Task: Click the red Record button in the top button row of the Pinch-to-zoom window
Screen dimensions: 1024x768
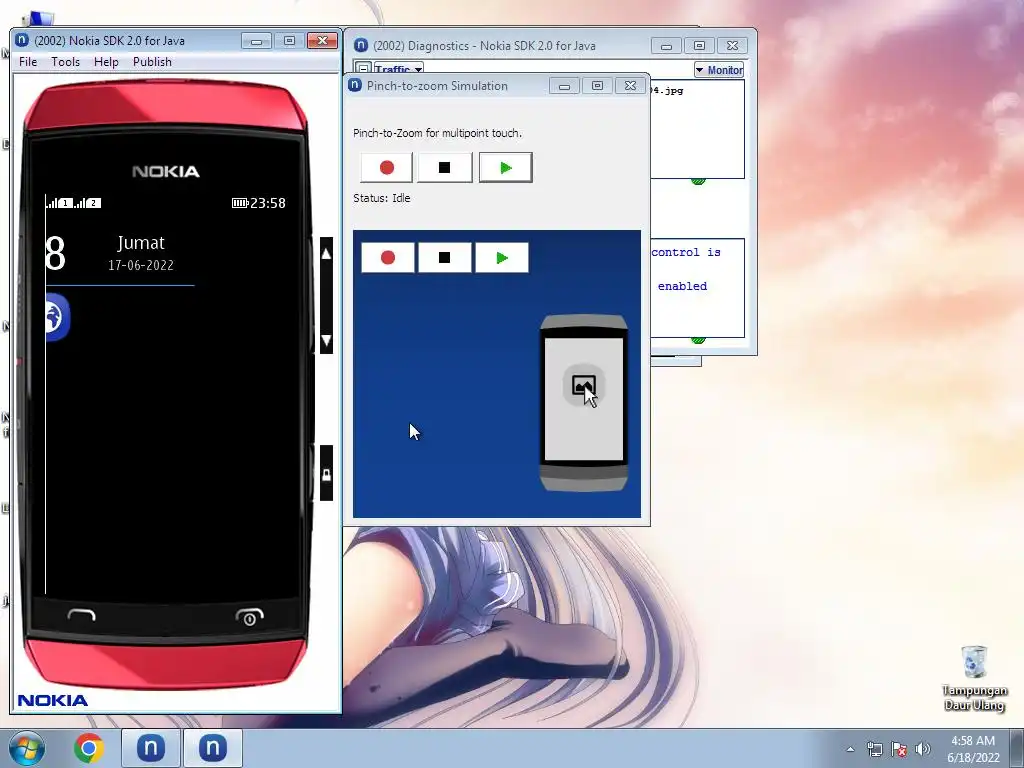Action: [x=387, y=168]
